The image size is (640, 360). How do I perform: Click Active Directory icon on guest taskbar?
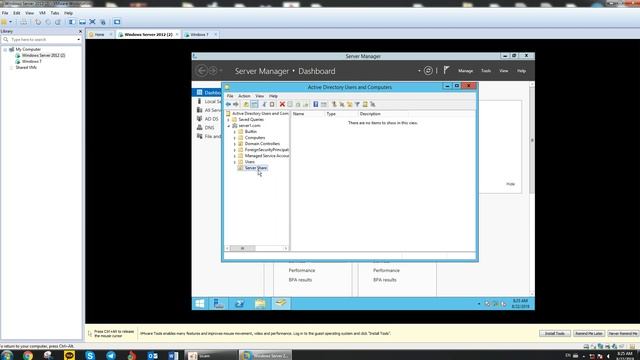(281, 303)
